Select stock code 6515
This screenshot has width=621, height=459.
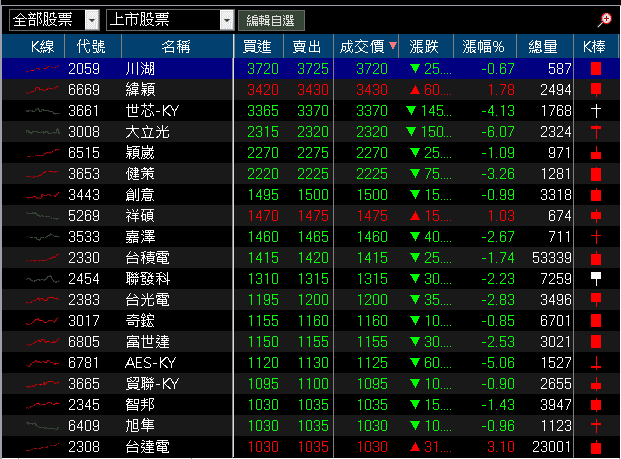84,153
